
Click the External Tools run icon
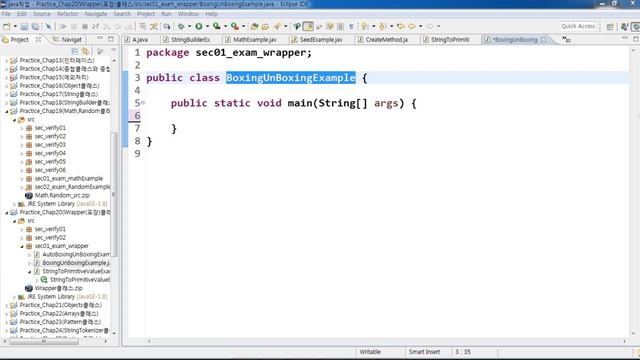coord(235,27)
